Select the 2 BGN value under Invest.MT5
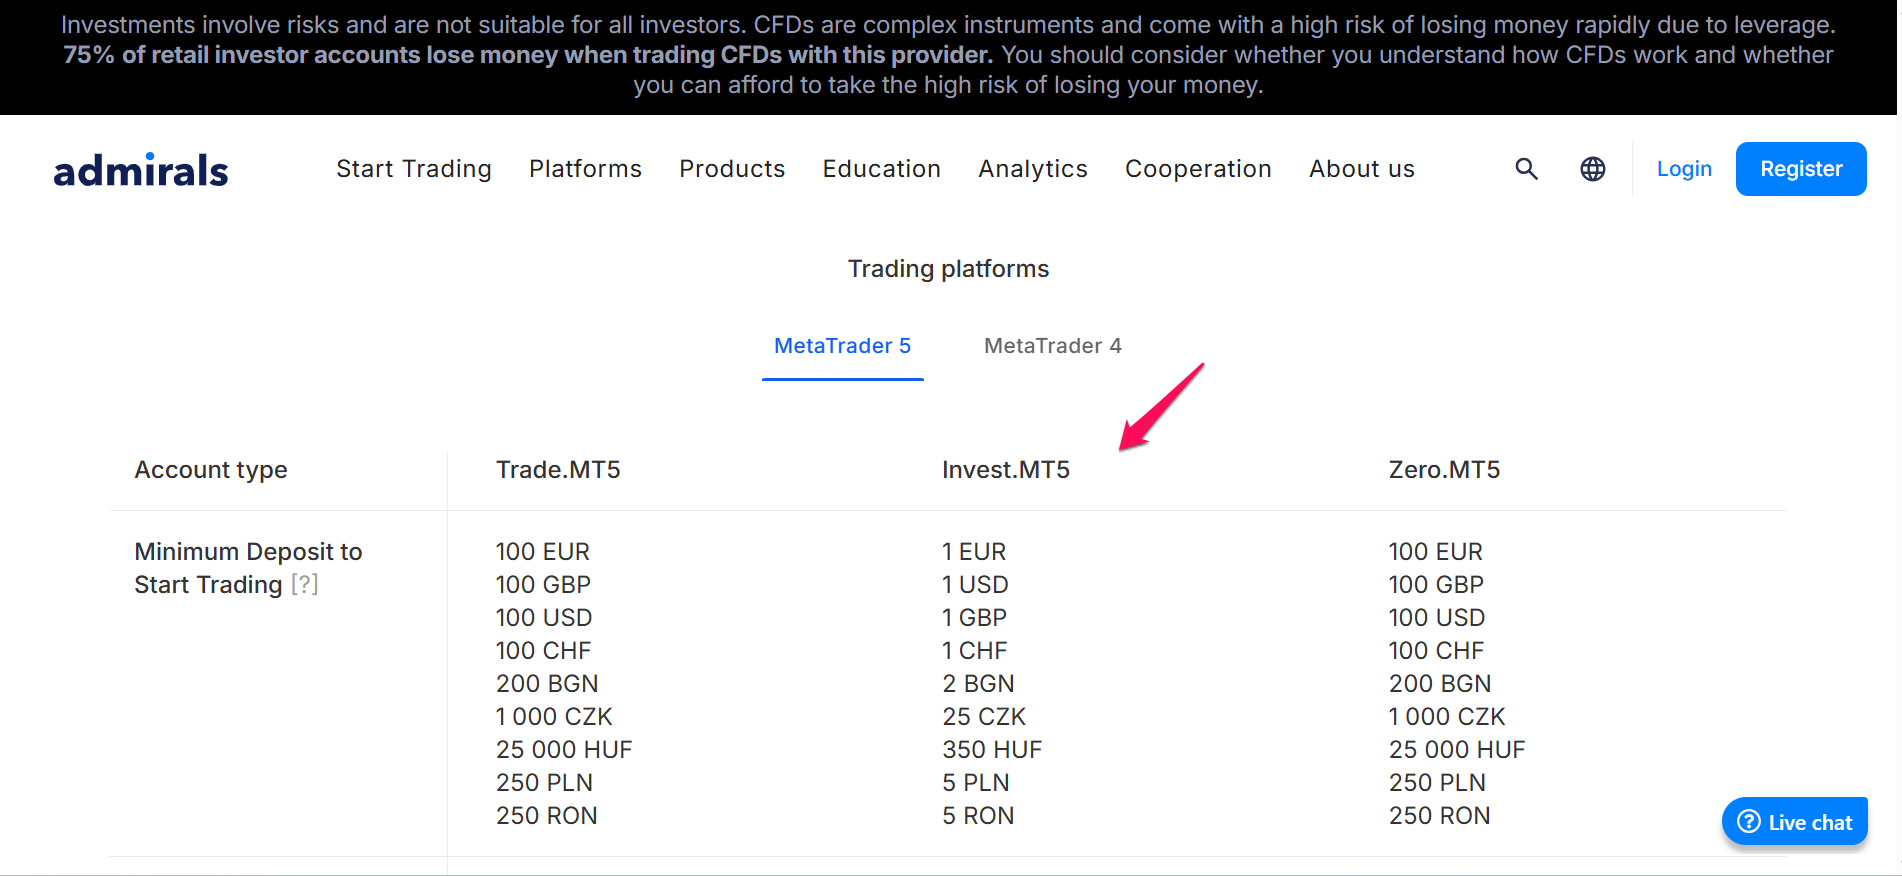The image size is (1902, 876). (978, 684)
